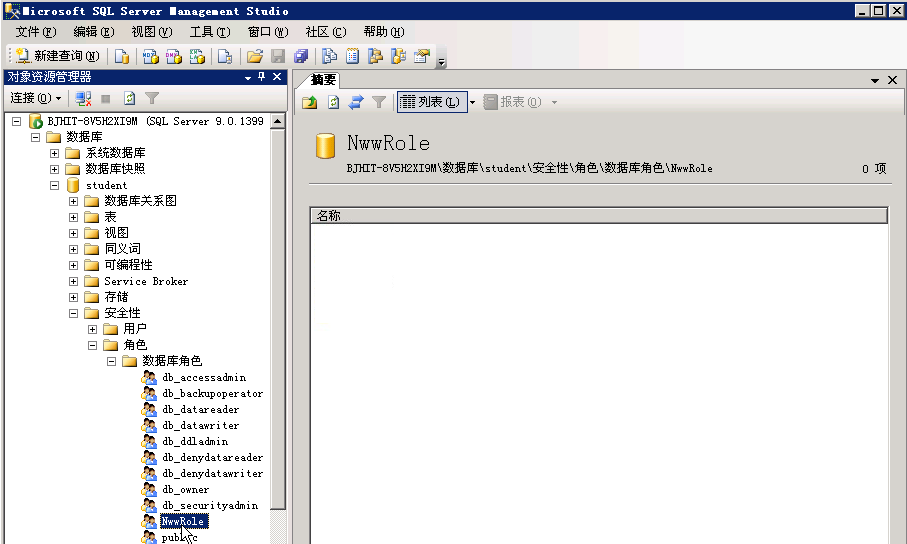Click Object Explorer scrollbar up arrow
The width and height of the screenshot is (907, 544).
click(278, 121)
